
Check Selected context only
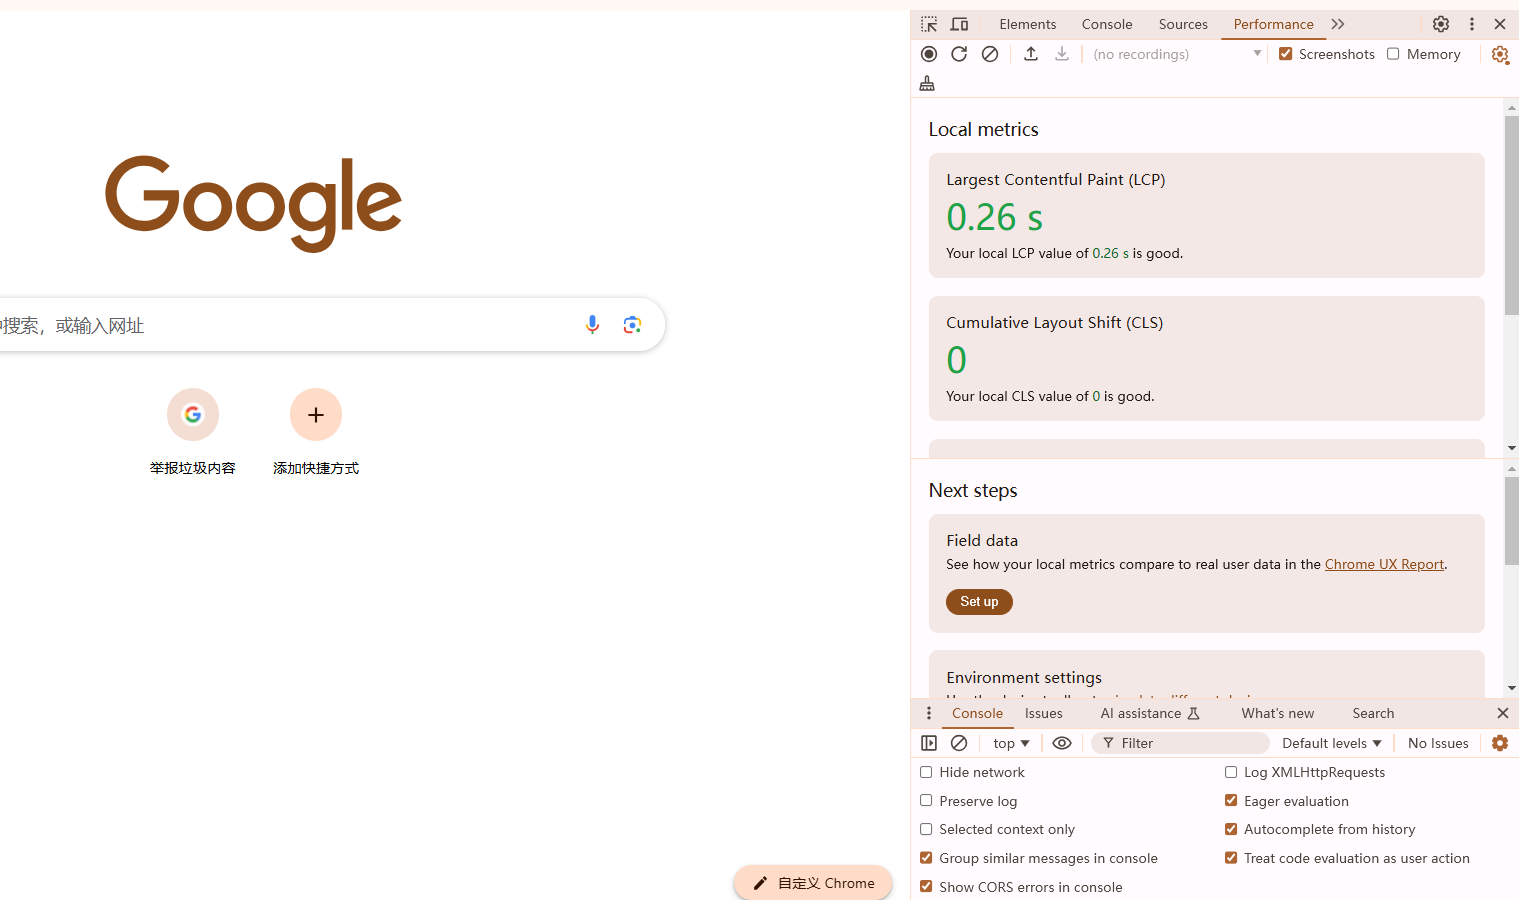[926, 829]
